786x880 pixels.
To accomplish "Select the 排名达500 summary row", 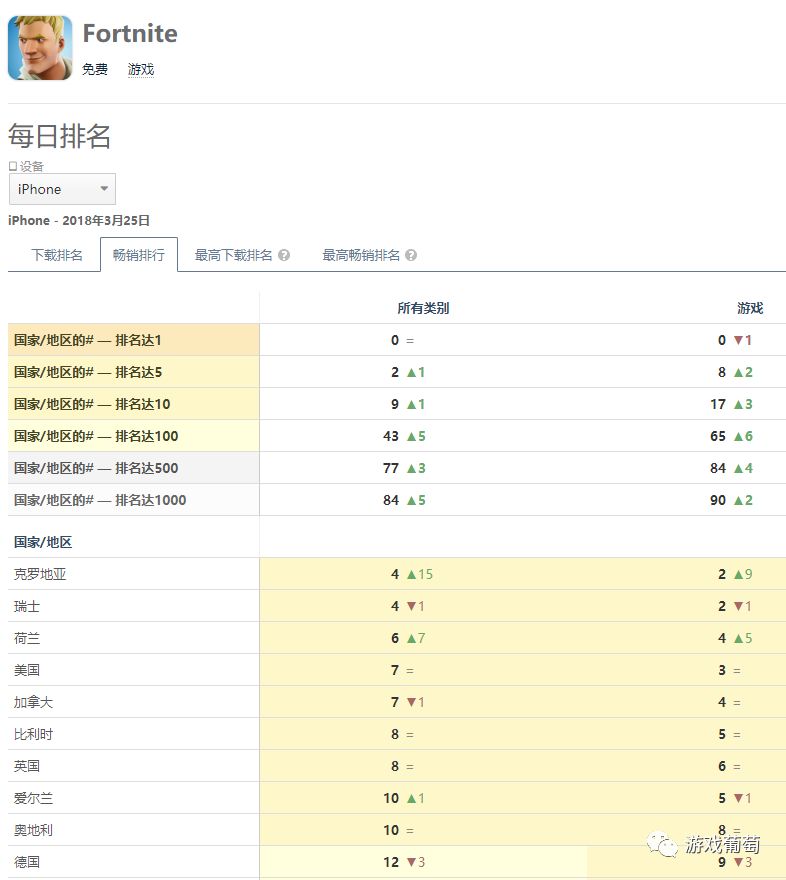I will (x=397, y=468).
